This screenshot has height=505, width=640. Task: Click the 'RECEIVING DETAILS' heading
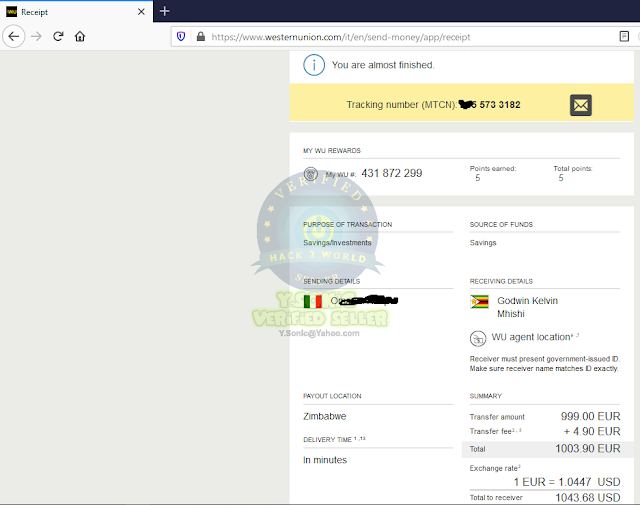point(501,281)
